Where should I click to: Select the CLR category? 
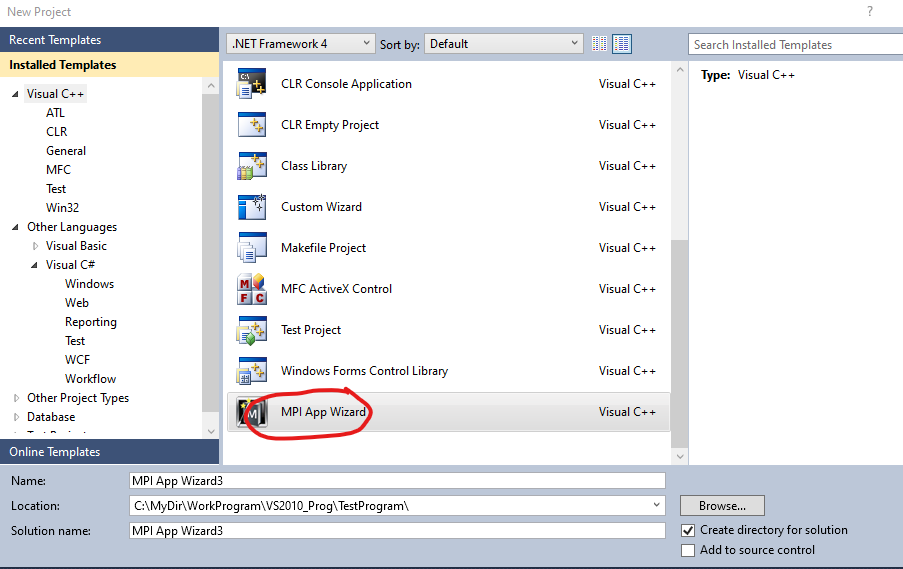click(56, 132)
